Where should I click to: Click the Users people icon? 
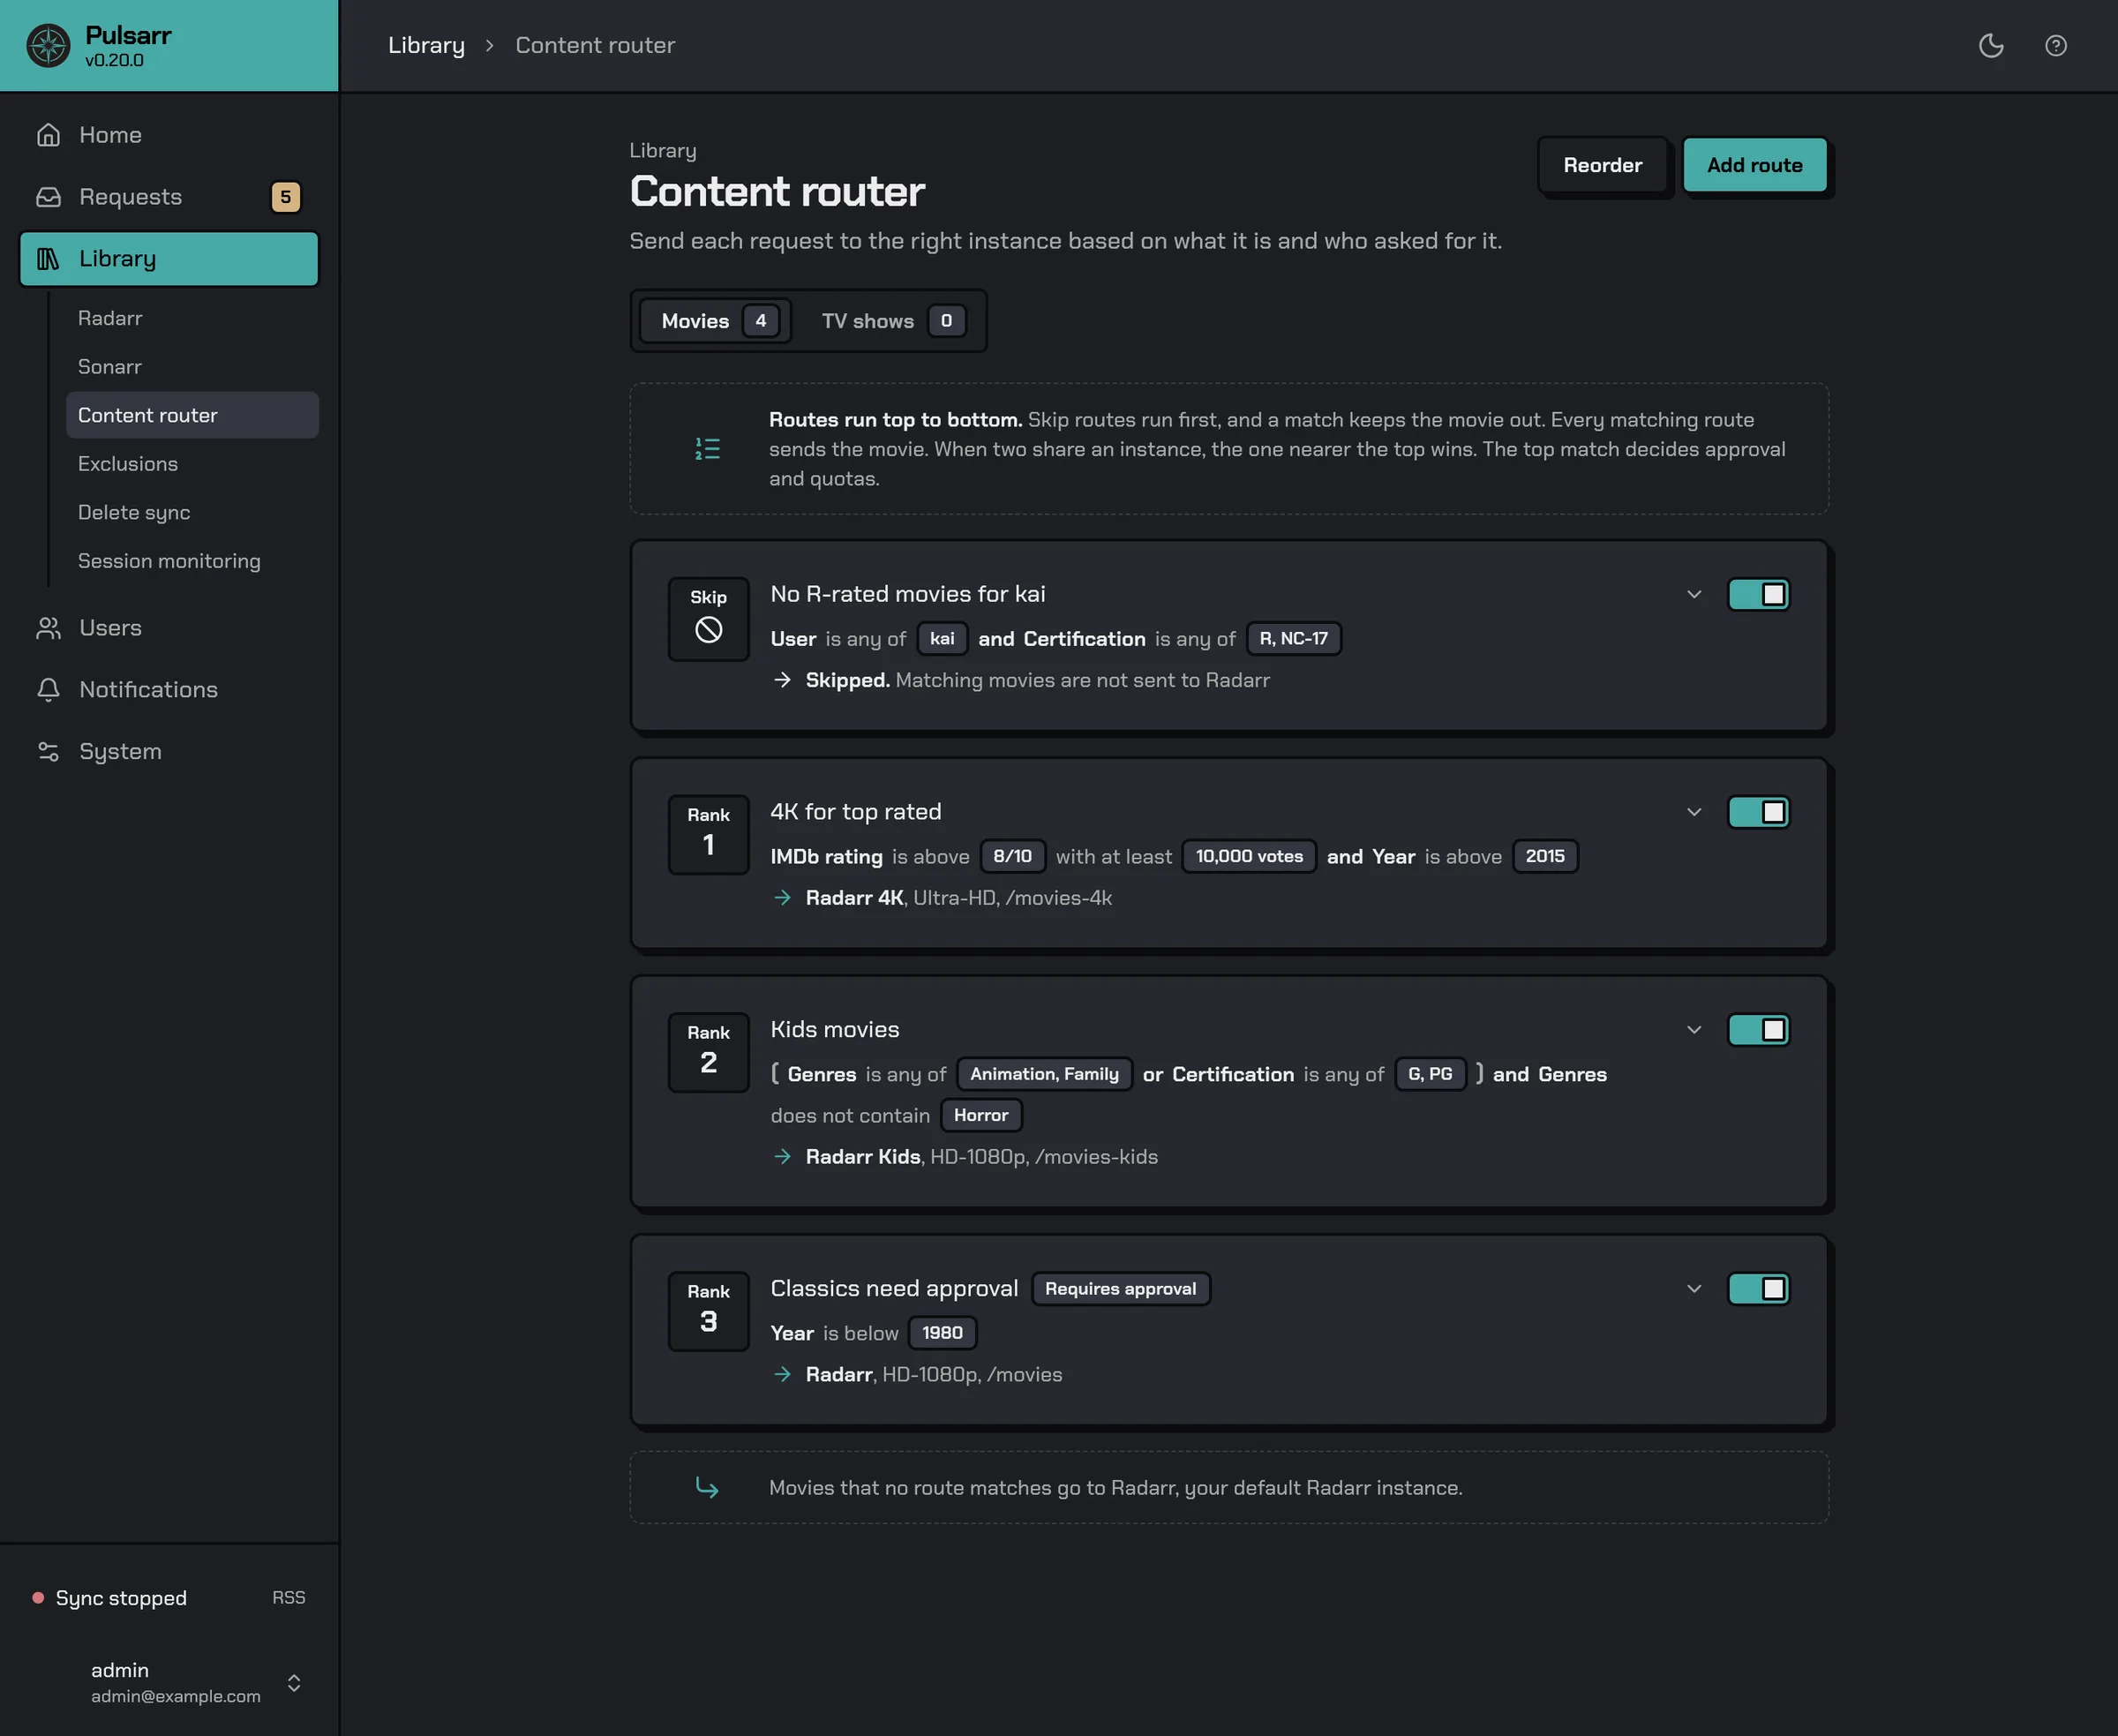(48, 628)
